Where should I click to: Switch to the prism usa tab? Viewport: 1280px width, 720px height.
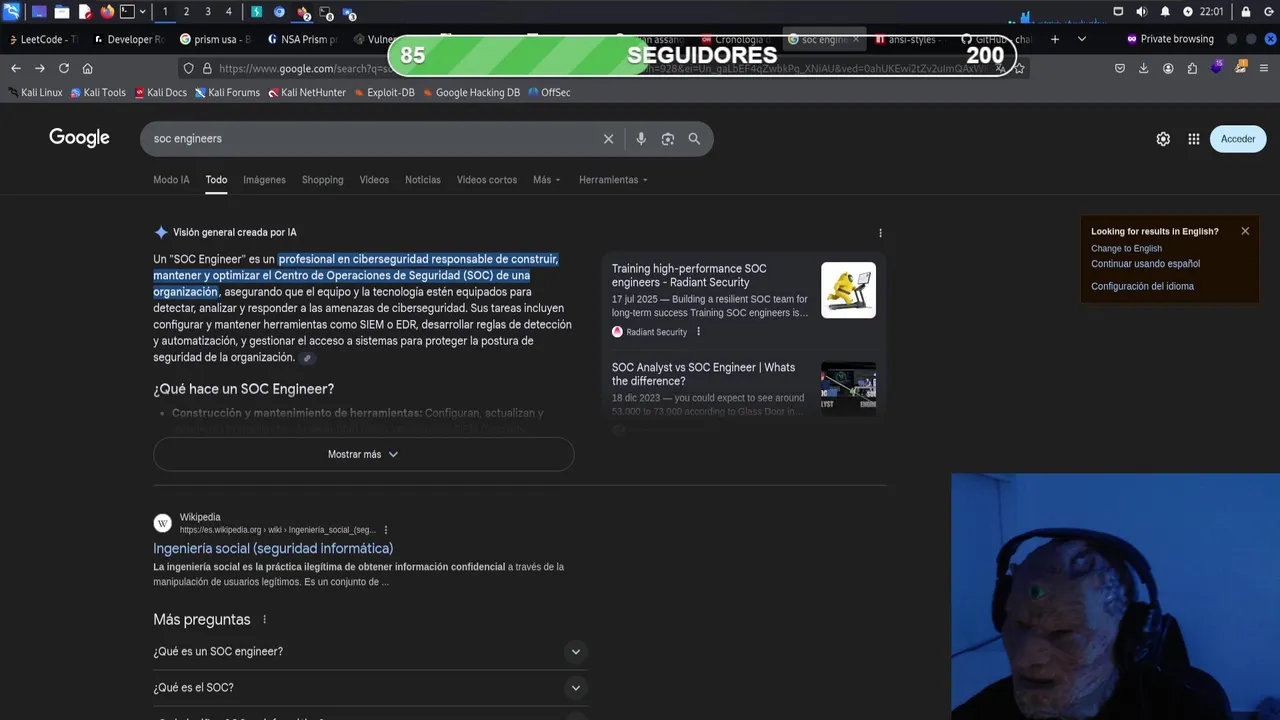pos(215,39)
